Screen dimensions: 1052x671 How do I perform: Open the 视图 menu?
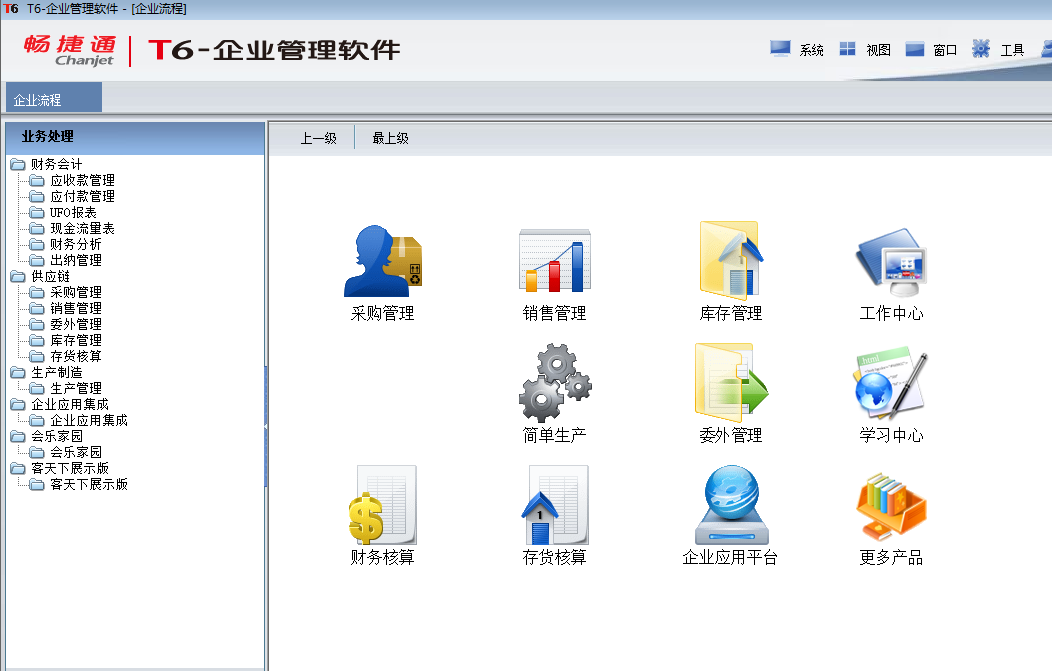(x=865, y=50)
